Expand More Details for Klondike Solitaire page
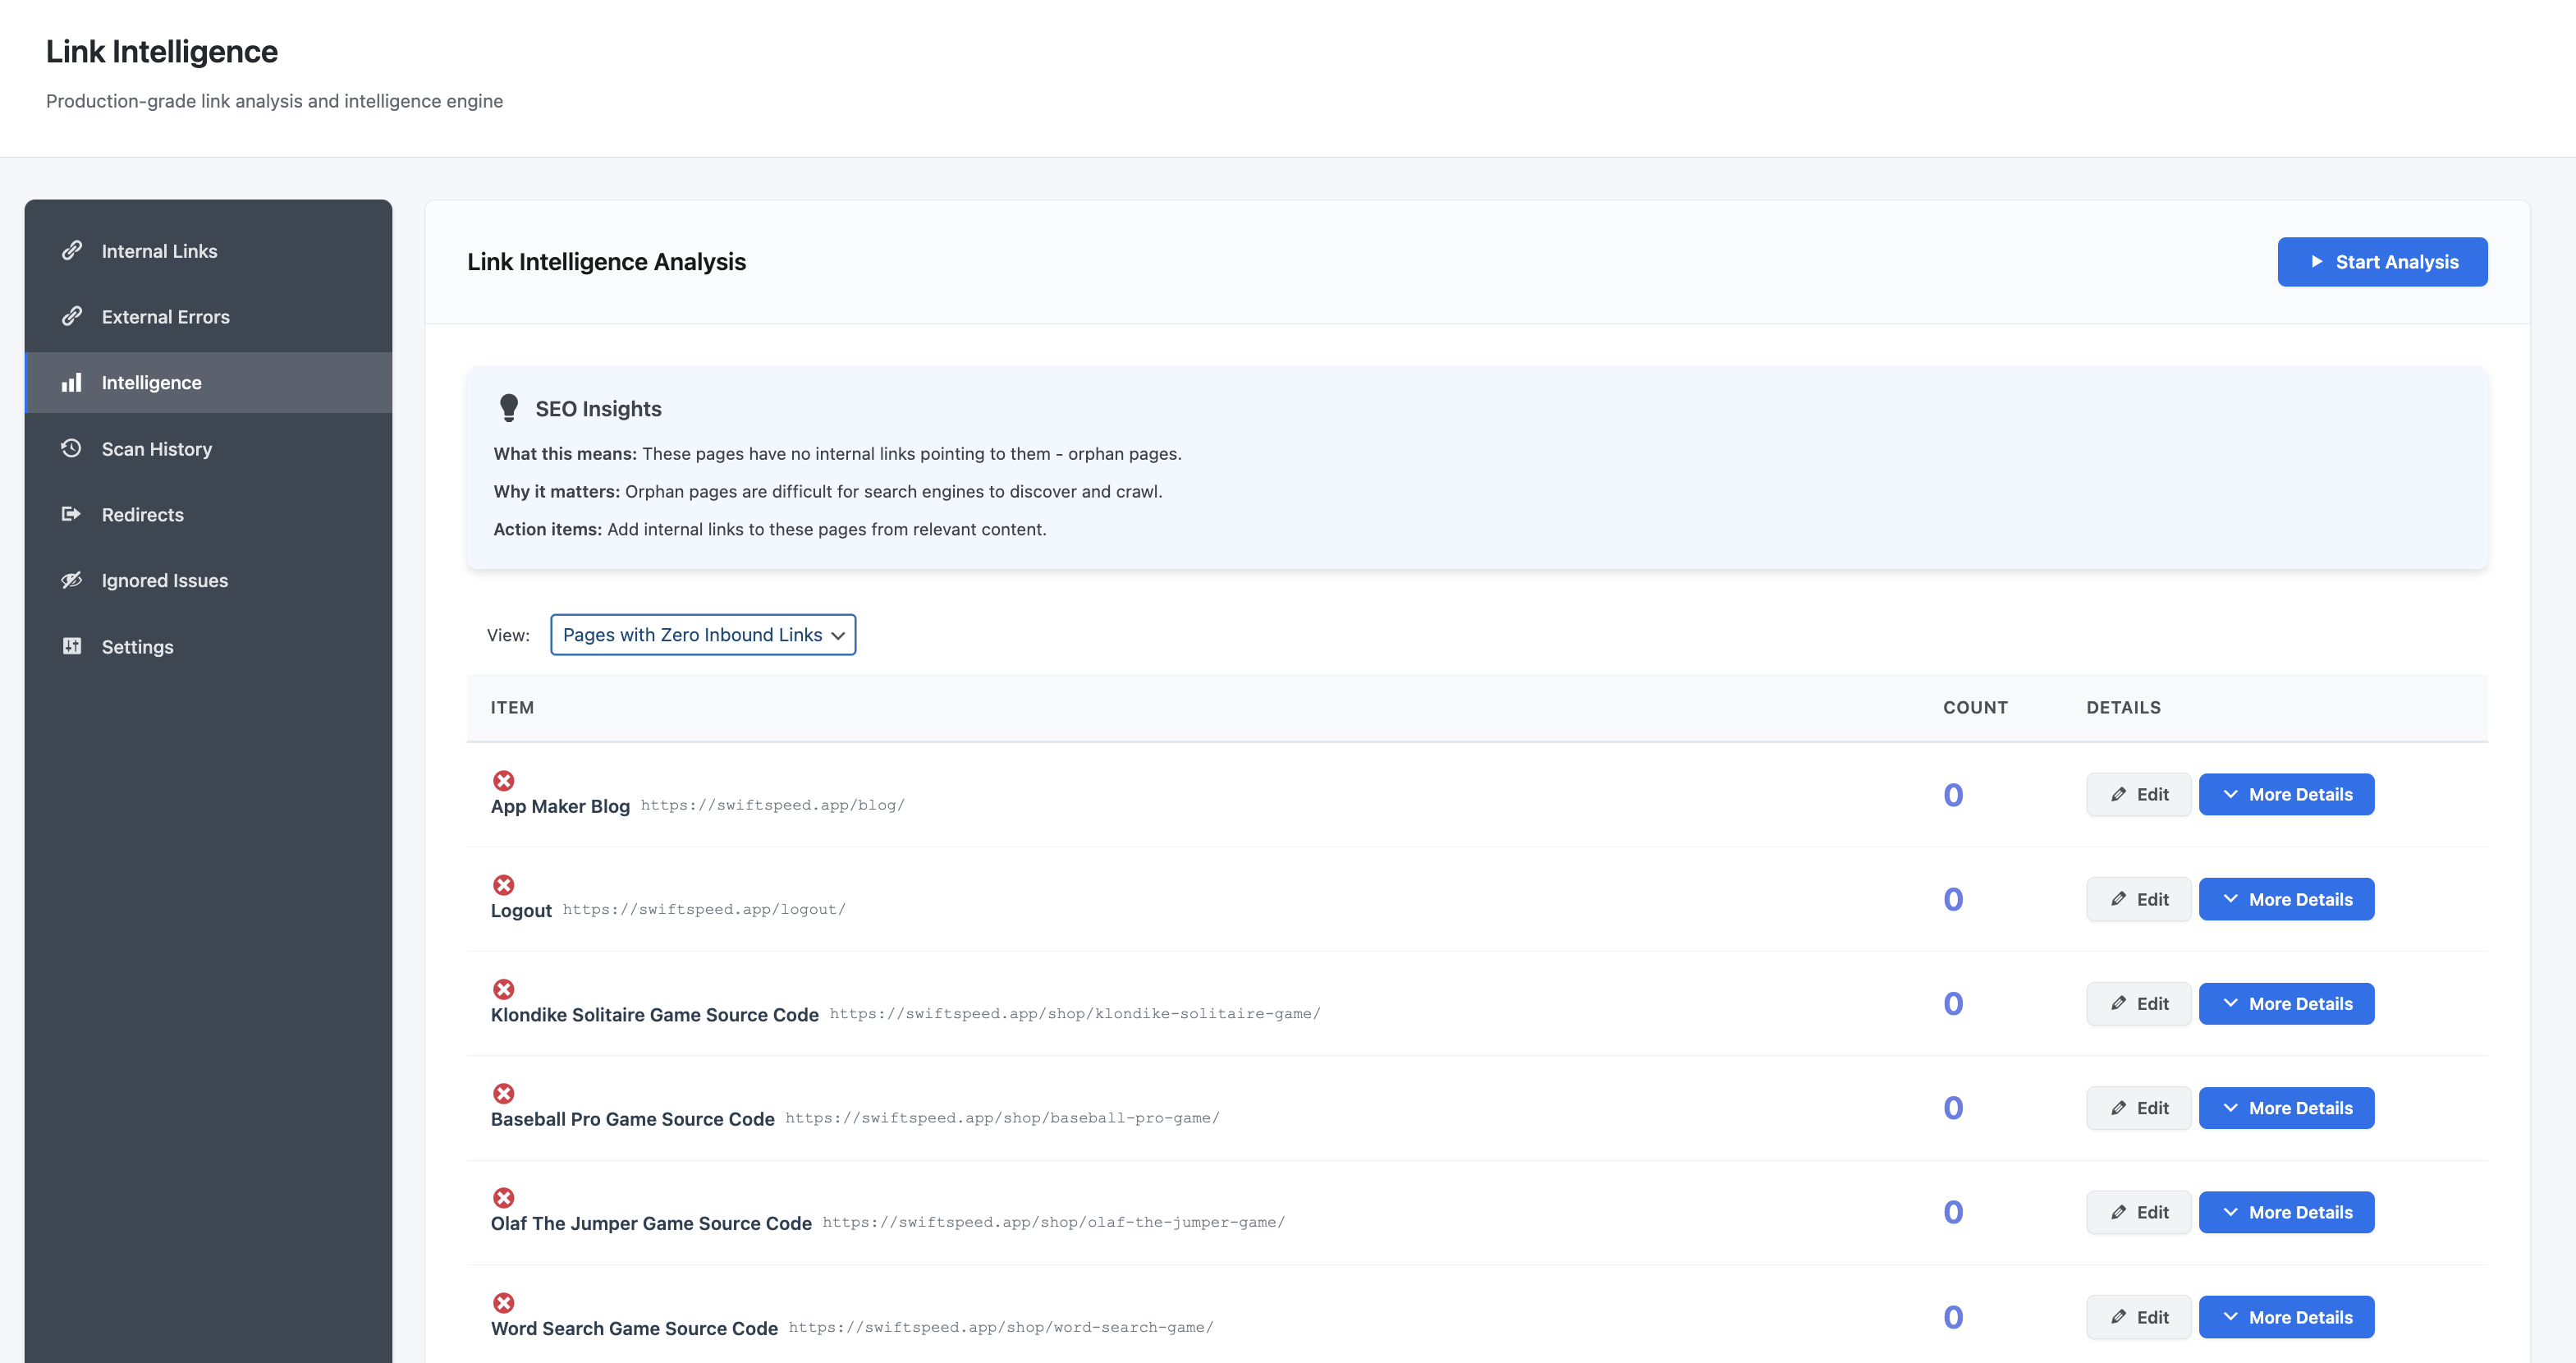Viewport: 2576px width, 1363px height. (x=2287, y=1003)
